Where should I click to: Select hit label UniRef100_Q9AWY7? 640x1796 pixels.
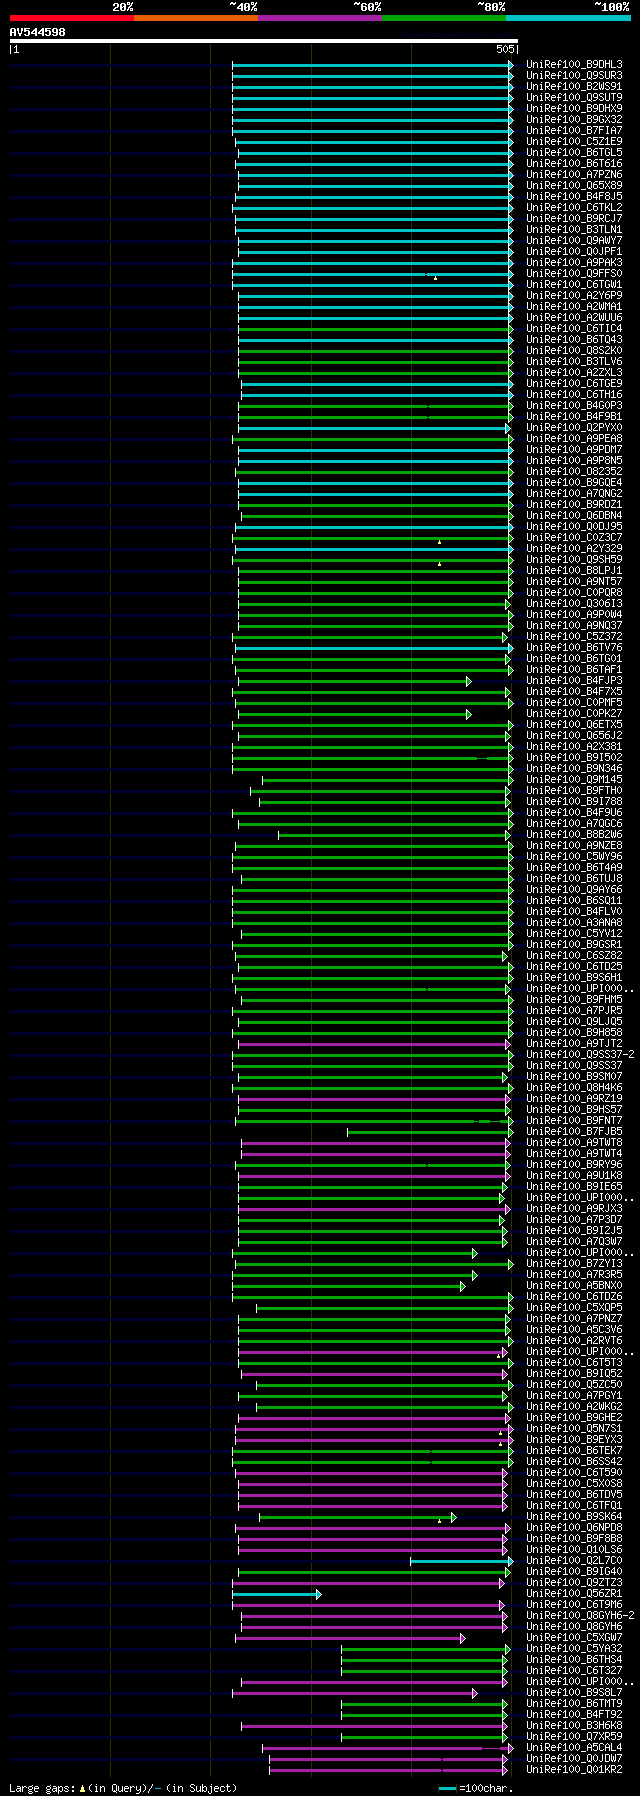click(574, 241)
